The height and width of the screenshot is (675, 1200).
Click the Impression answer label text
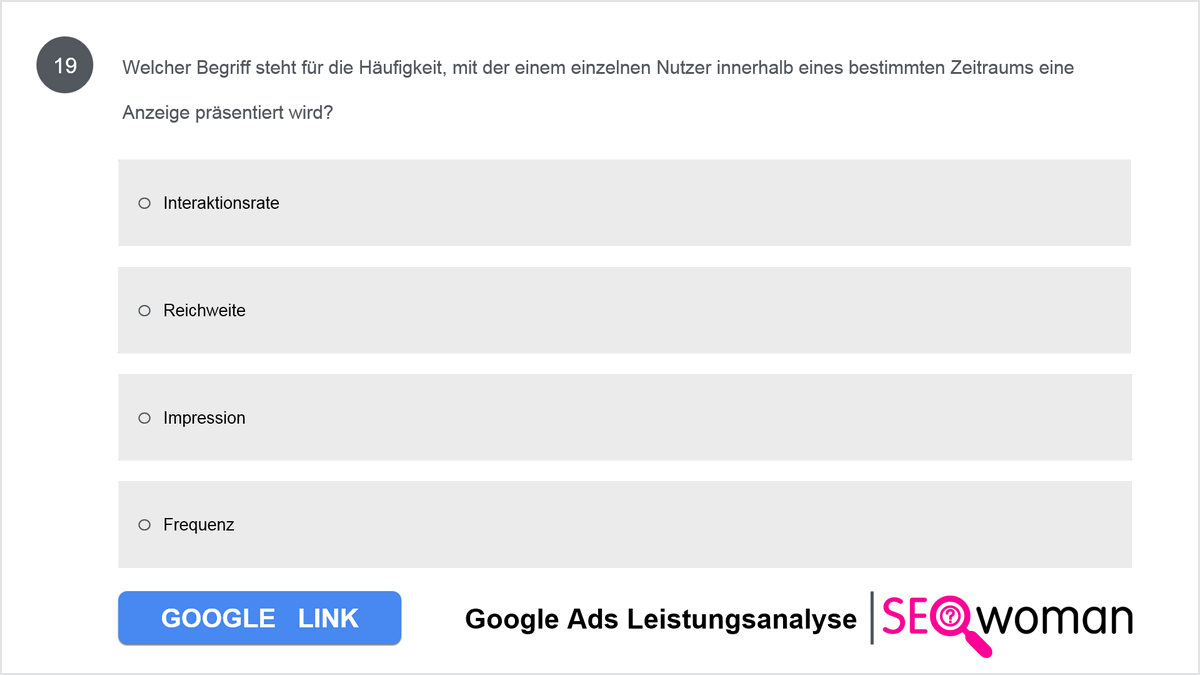pos(204,418)
